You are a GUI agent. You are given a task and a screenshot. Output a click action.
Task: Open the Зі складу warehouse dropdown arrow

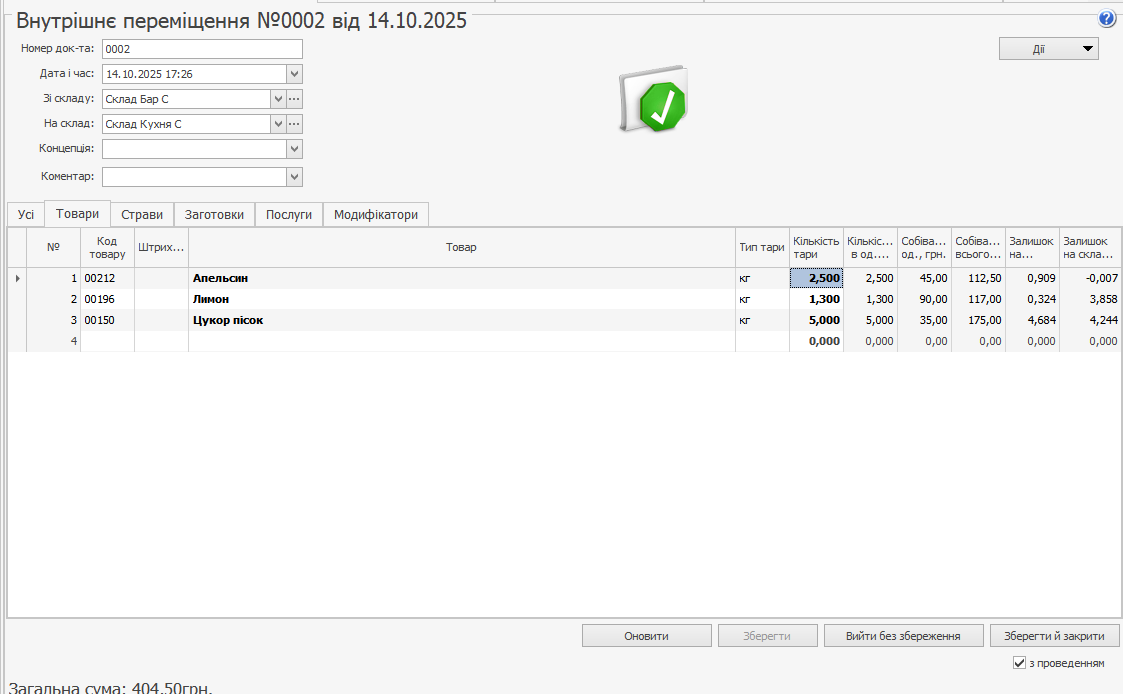pyautogui.click(x=278, y=99)
